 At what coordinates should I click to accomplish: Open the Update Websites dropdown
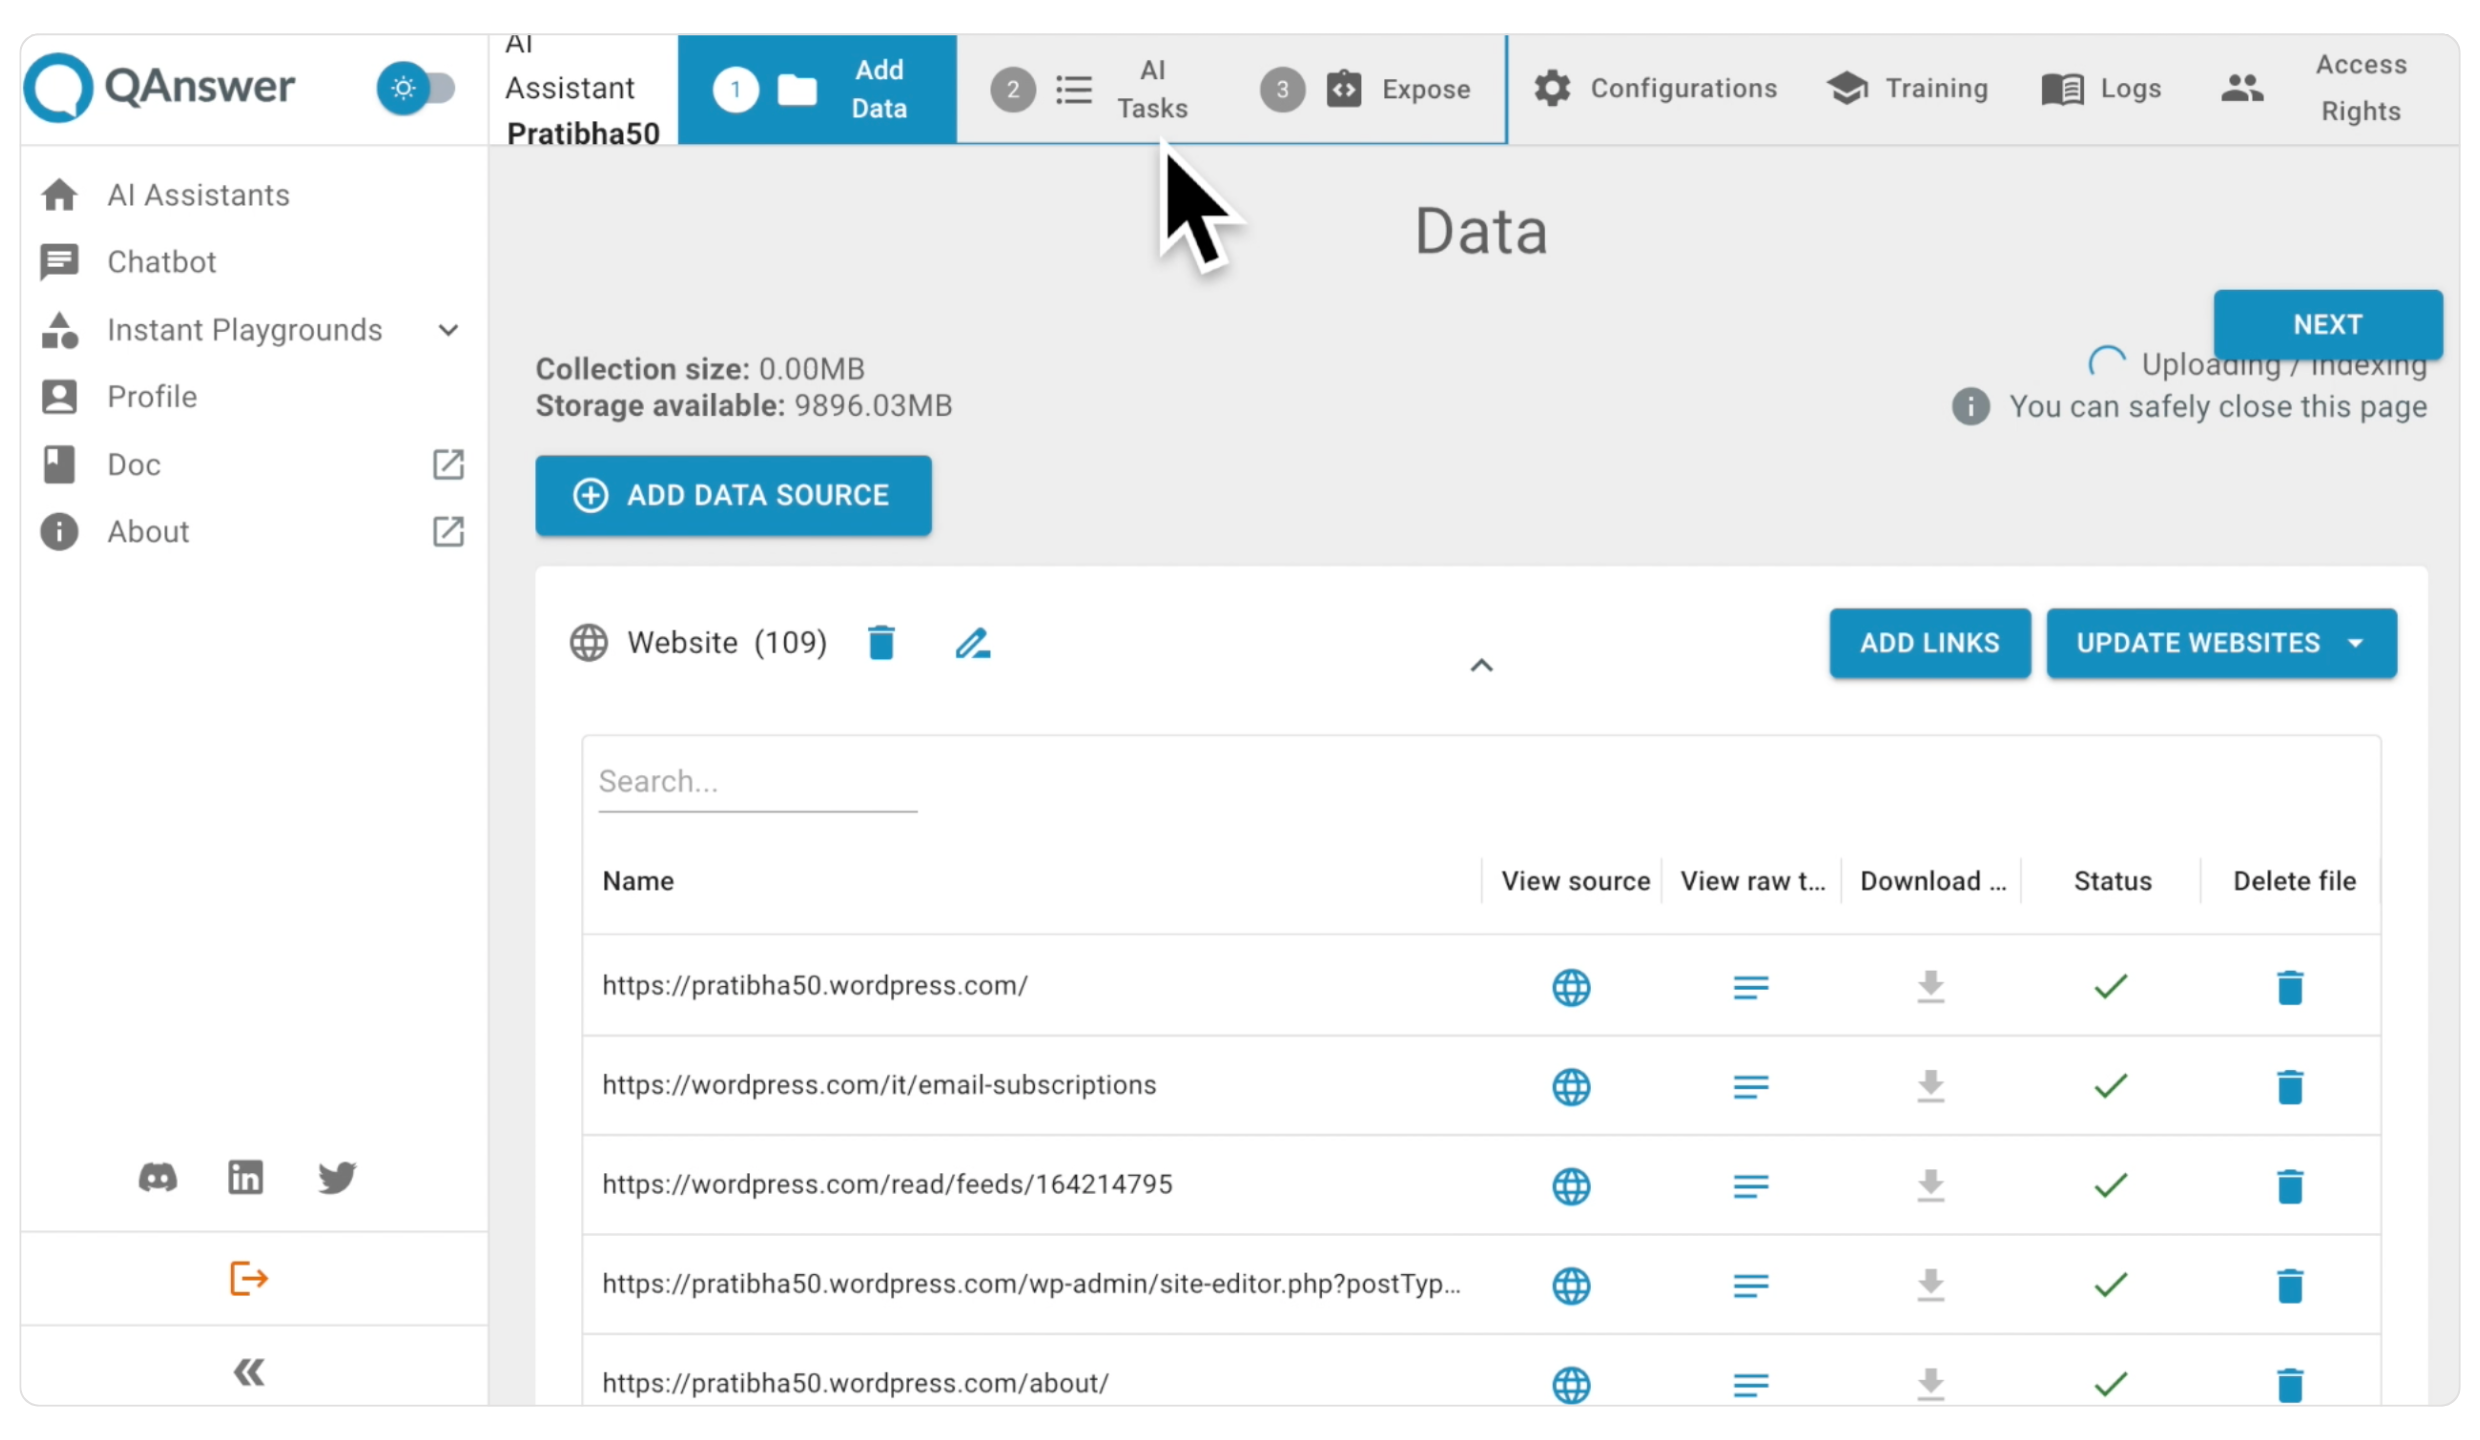pos(2357,643)
